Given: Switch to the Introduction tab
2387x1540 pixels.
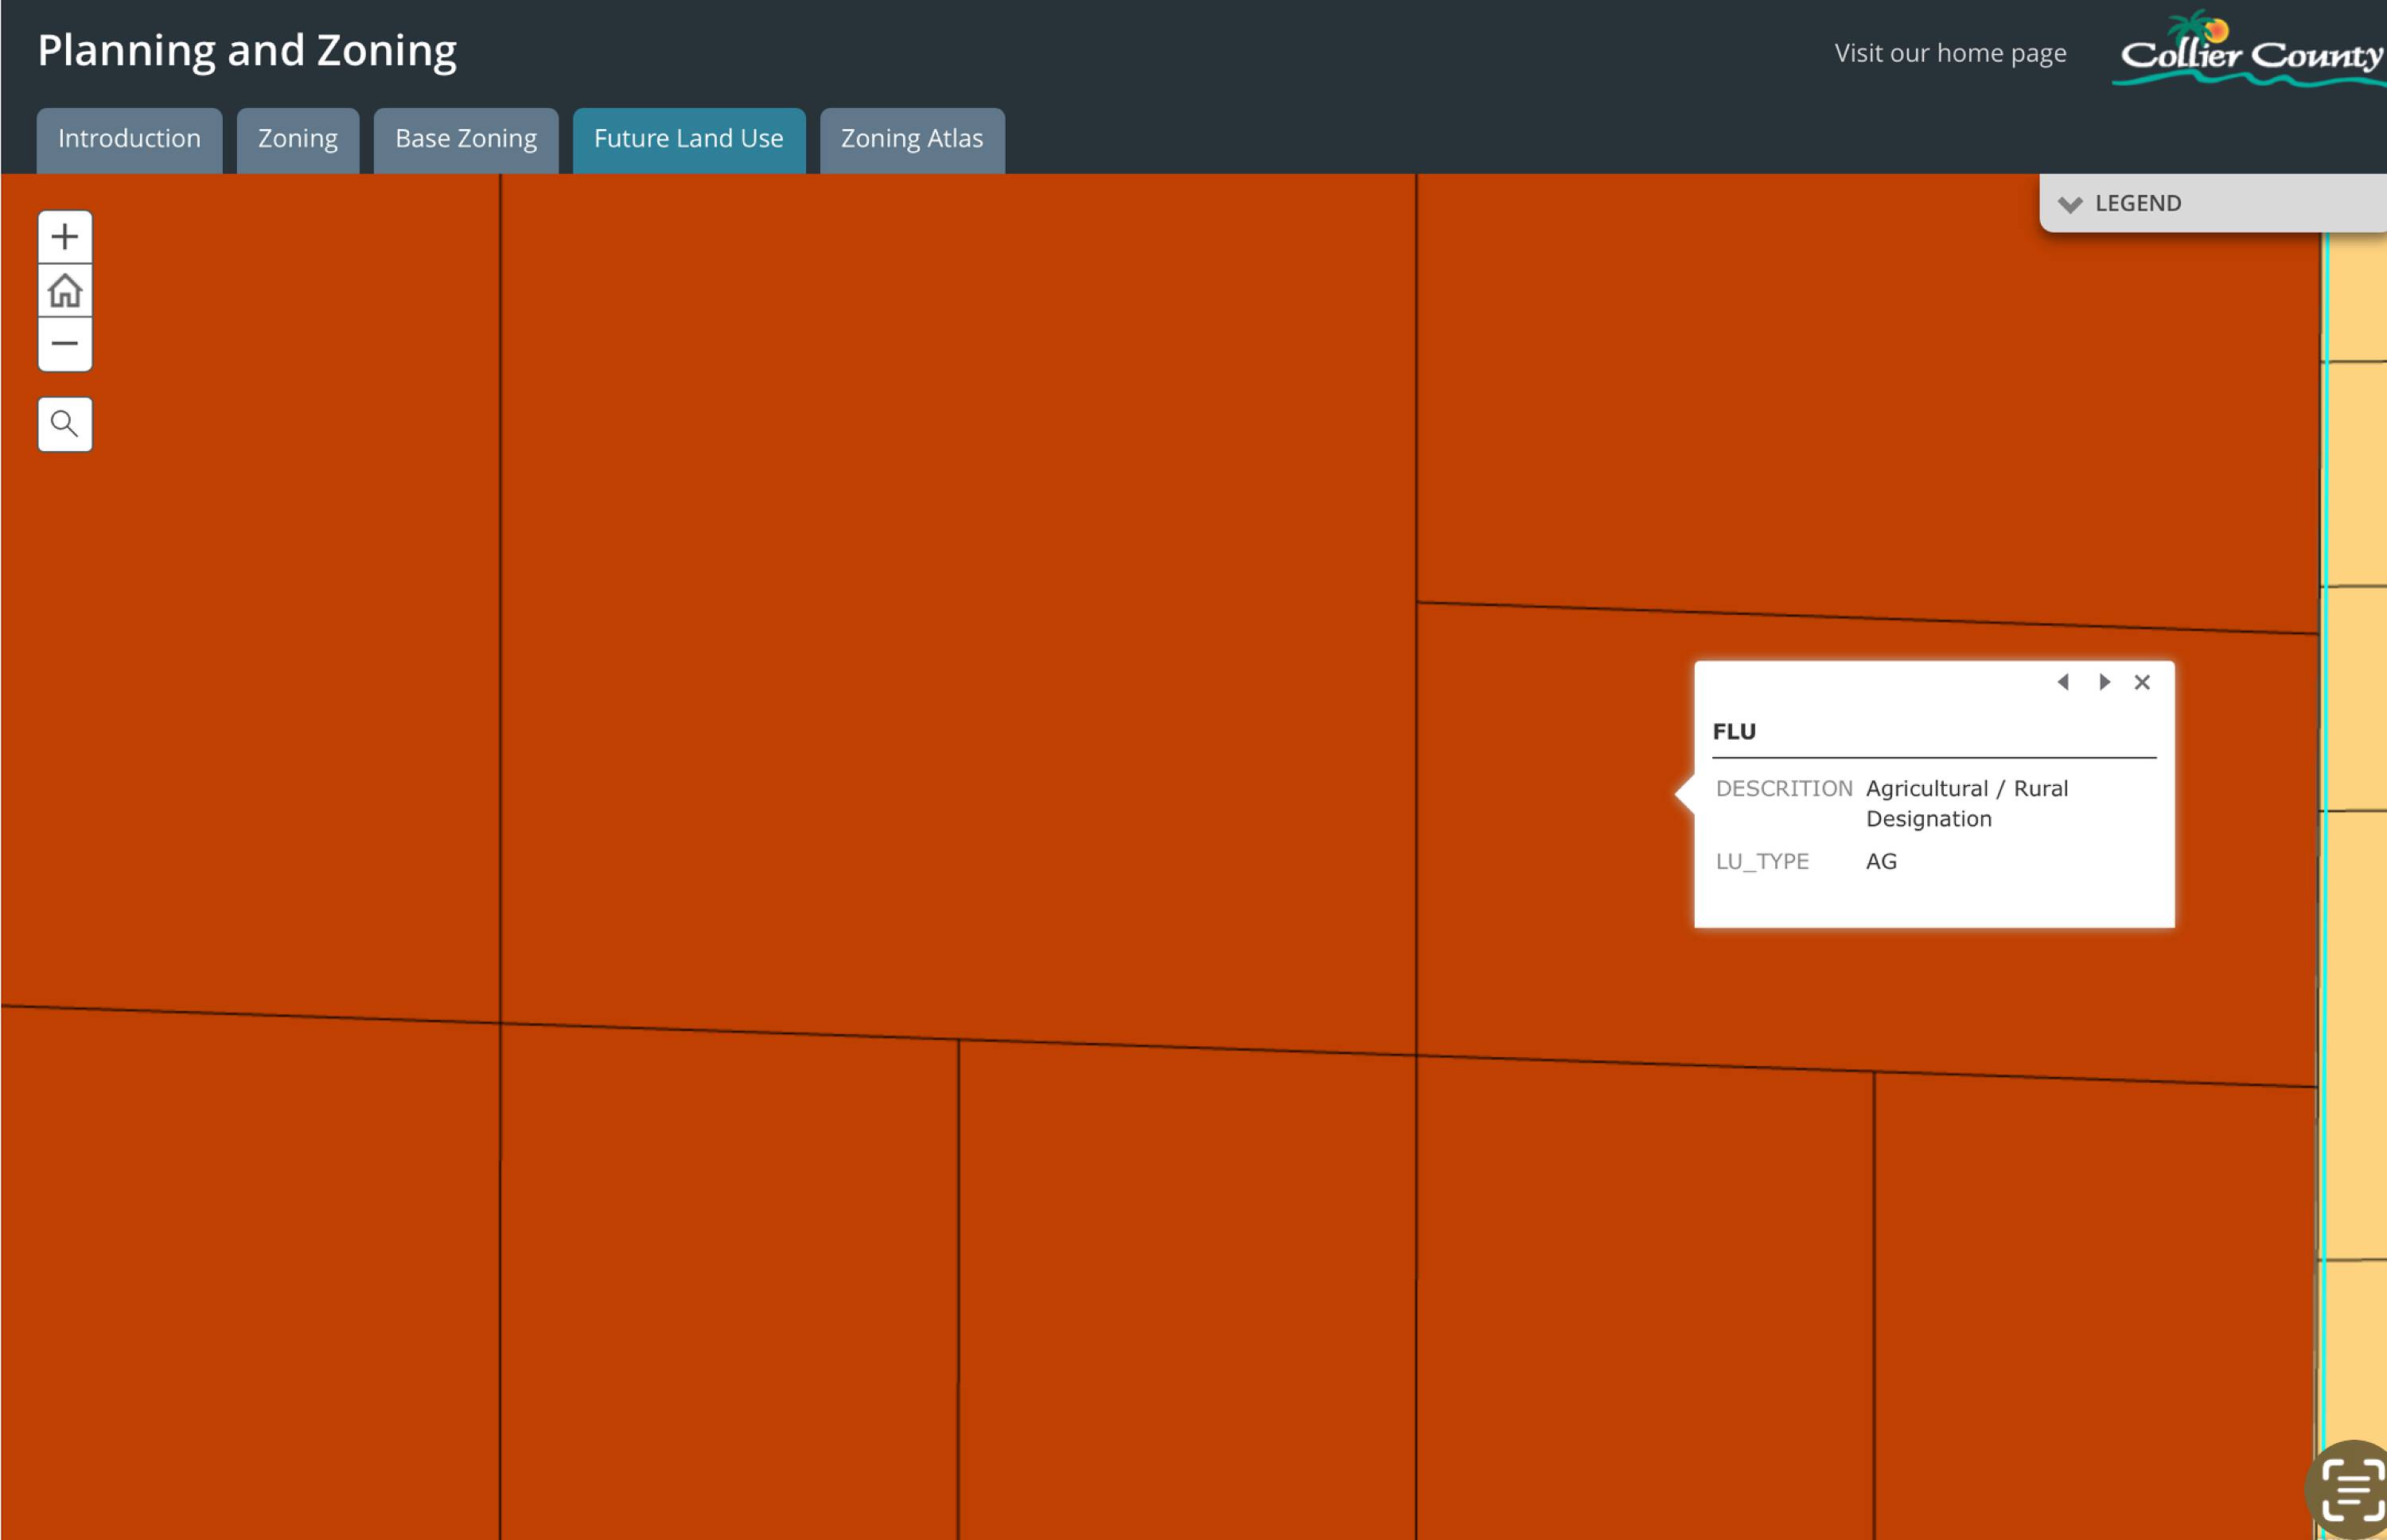Looking at the screenshot, I should tap(129, 139).
